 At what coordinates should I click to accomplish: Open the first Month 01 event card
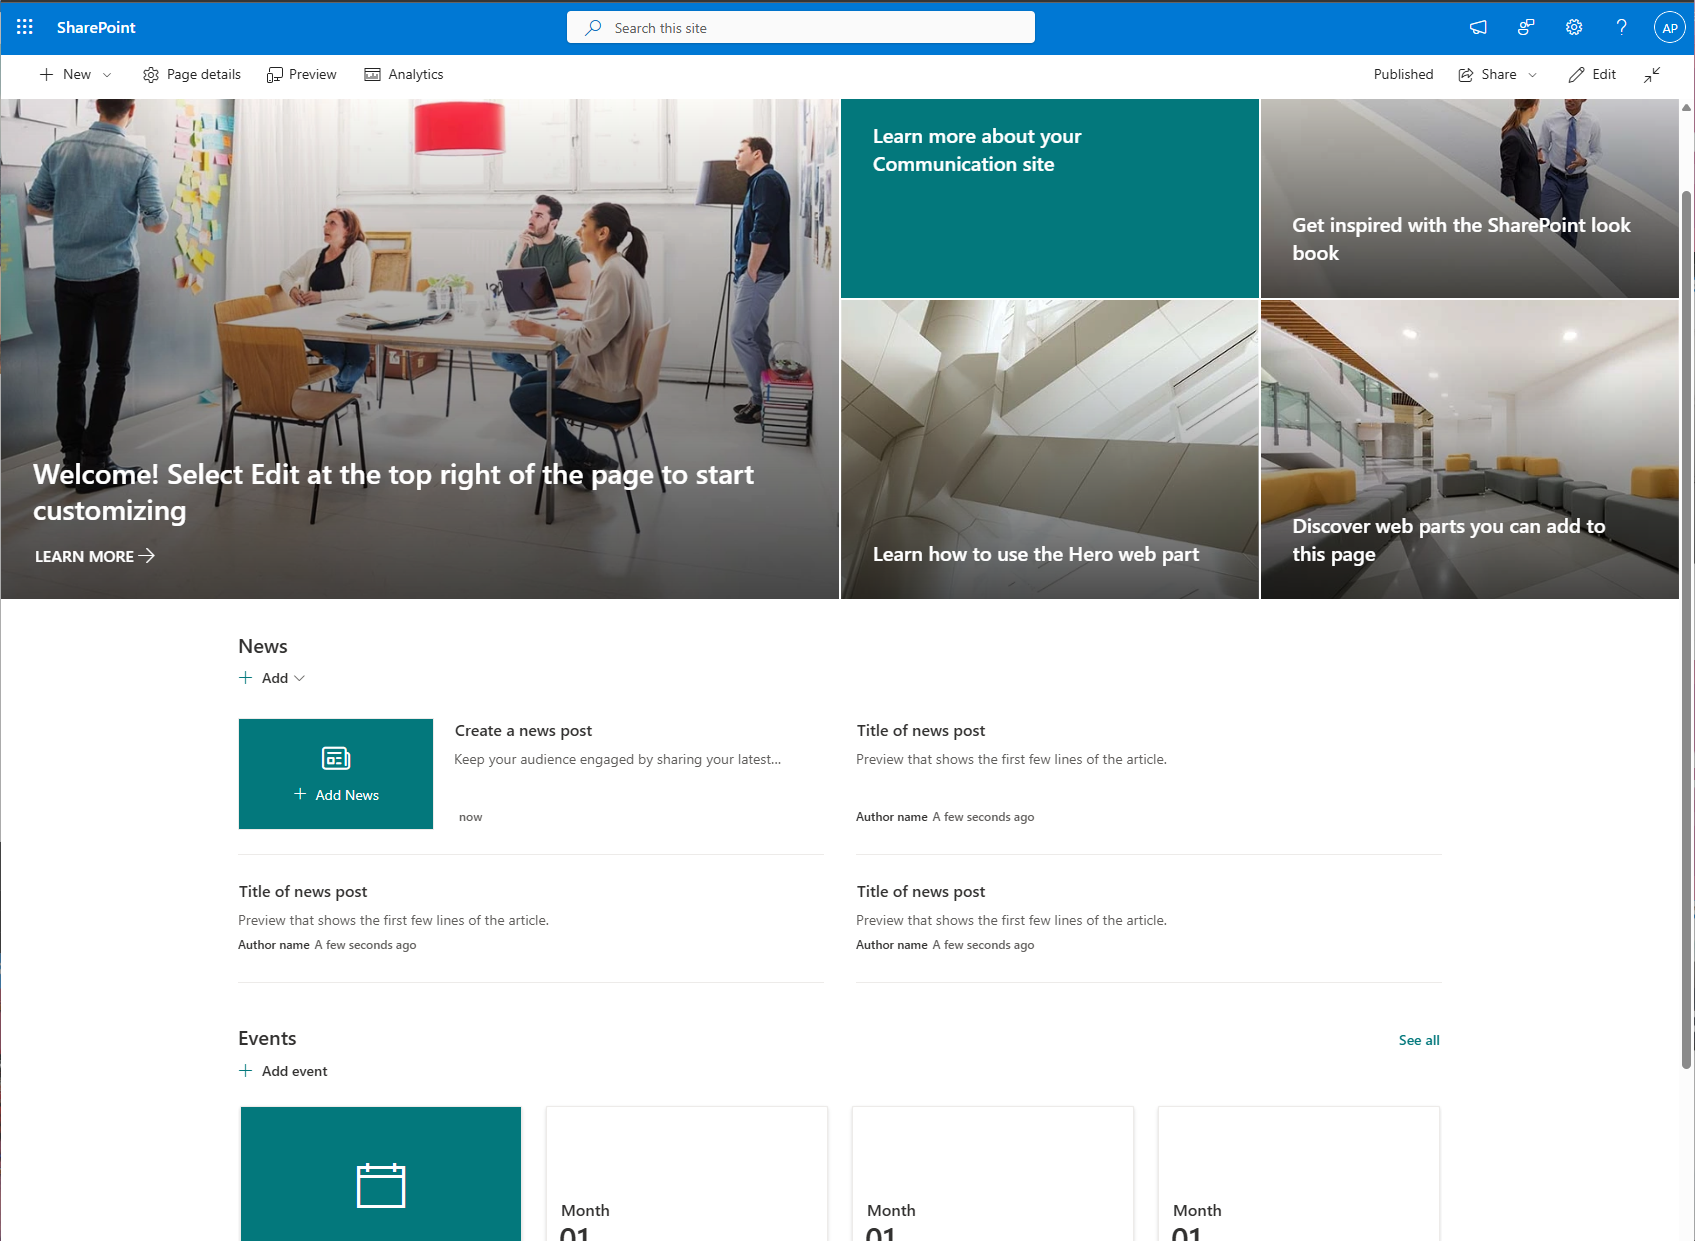tap(687, 1174)
